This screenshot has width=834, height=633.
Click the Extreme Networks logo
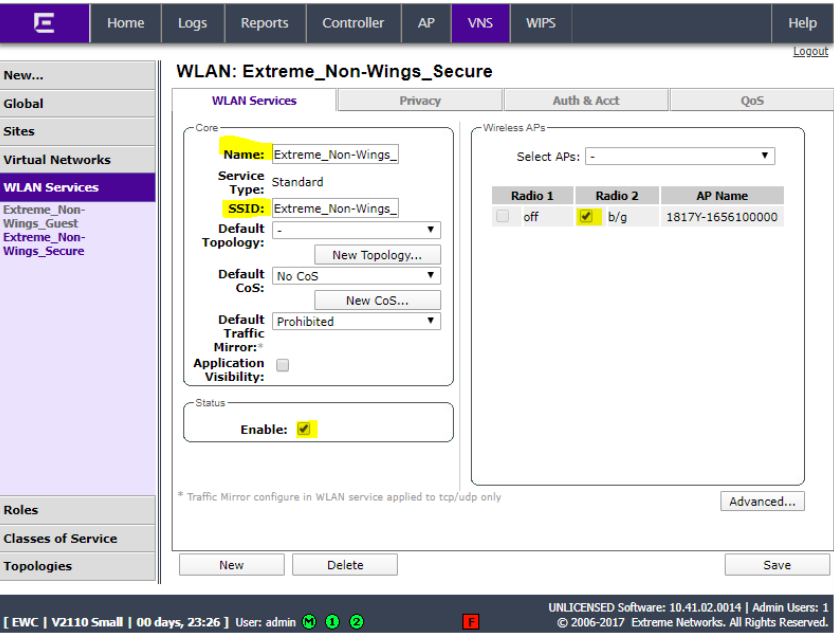click(x=44, y=23)
